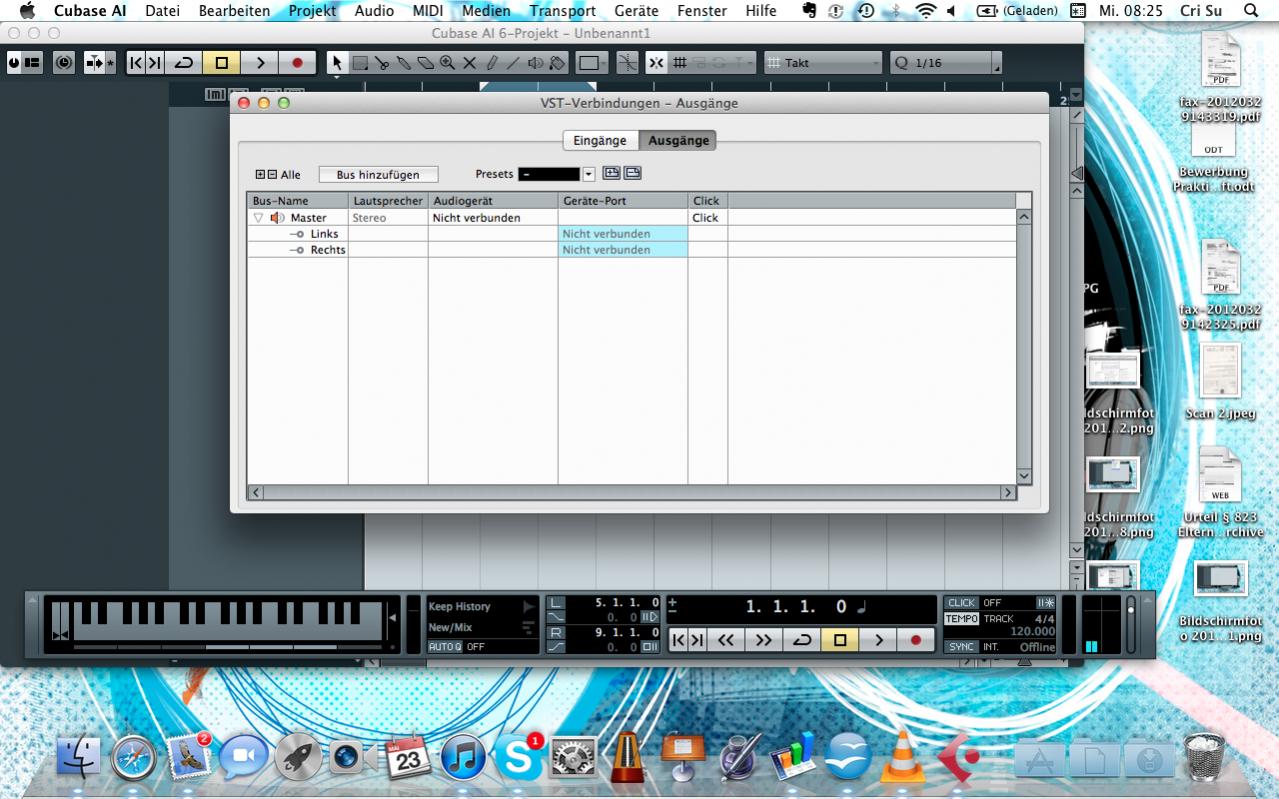
Task: Select the Zoom magnifier tool
Action: (x=447, y=62)
